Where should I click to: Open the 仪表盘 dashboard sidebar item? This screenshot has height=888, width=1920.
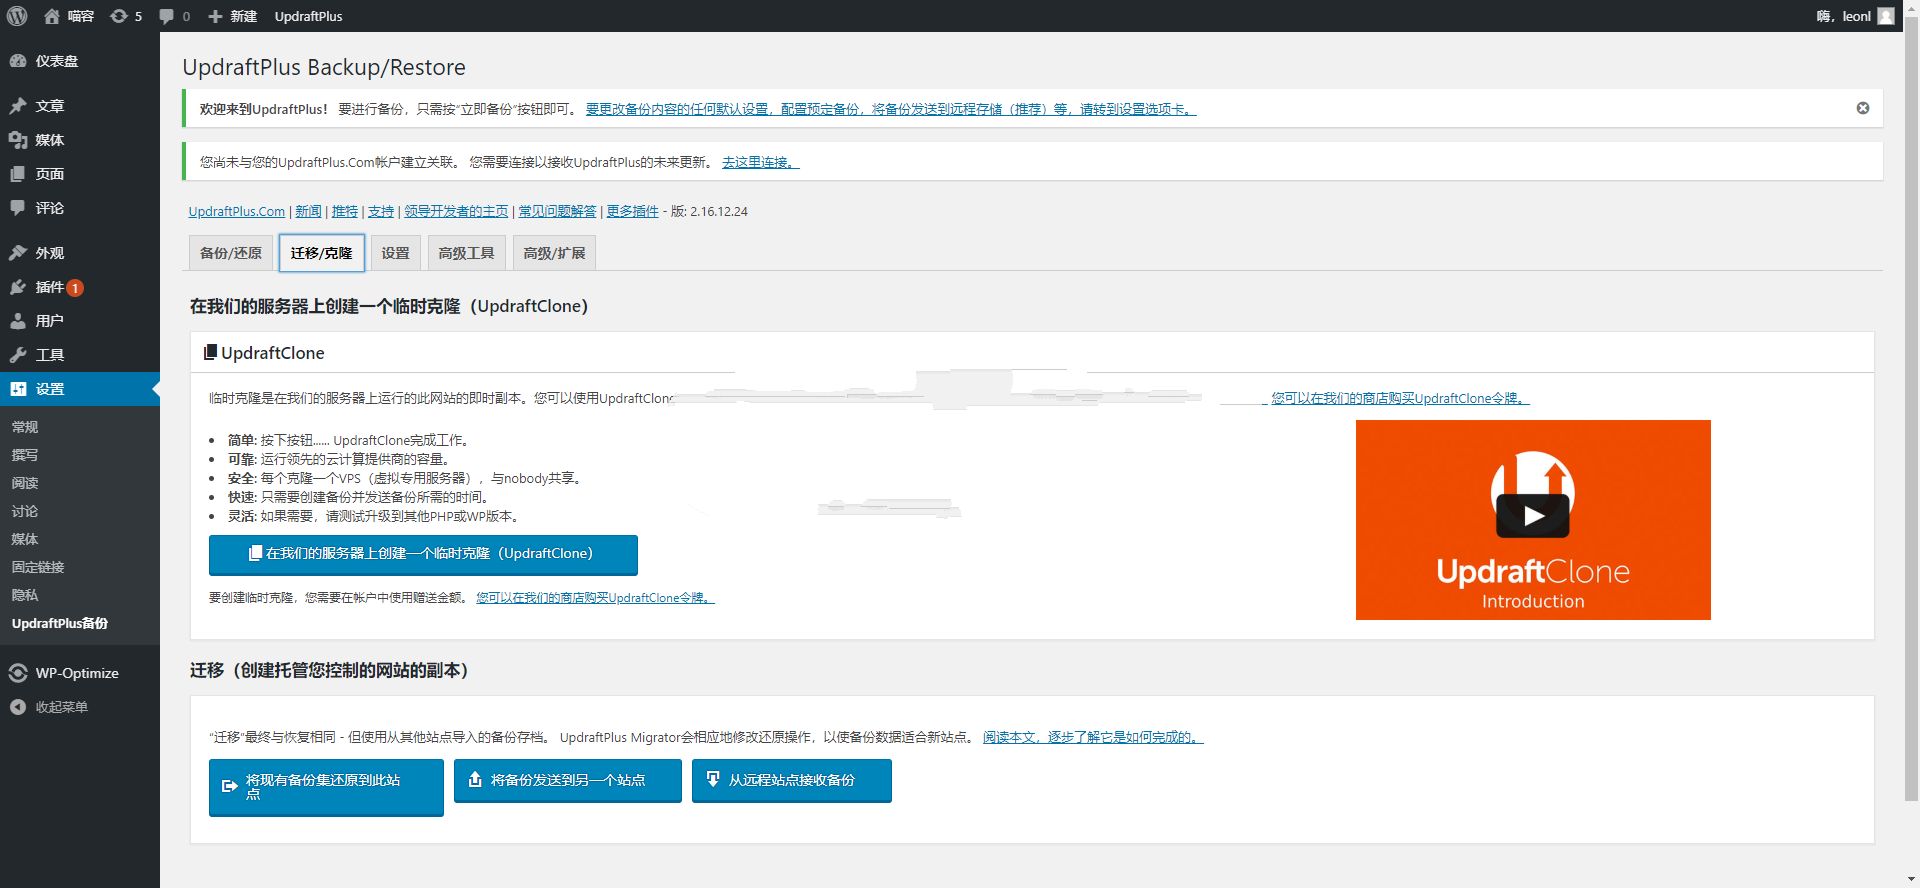(56, 61)
